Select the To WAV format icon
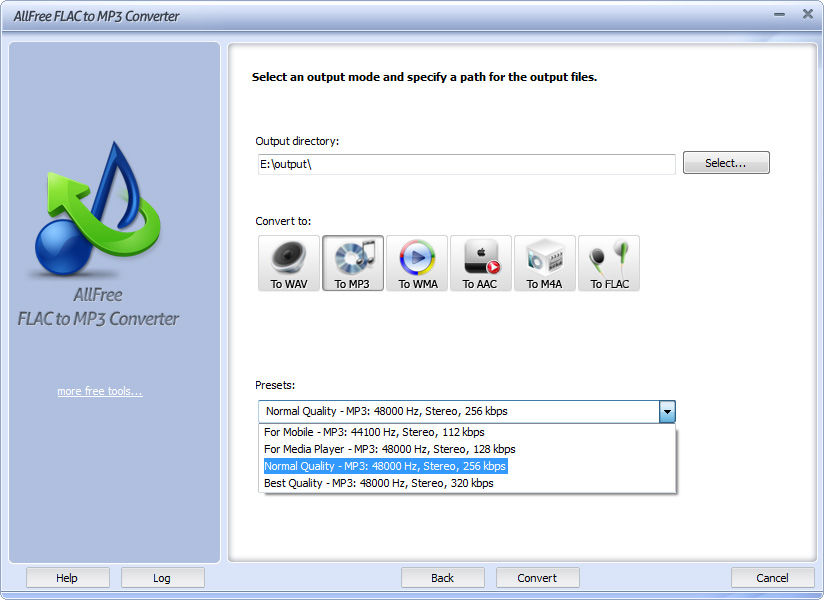The height and width of the screenshot is (600, 824). coord(289,263)
